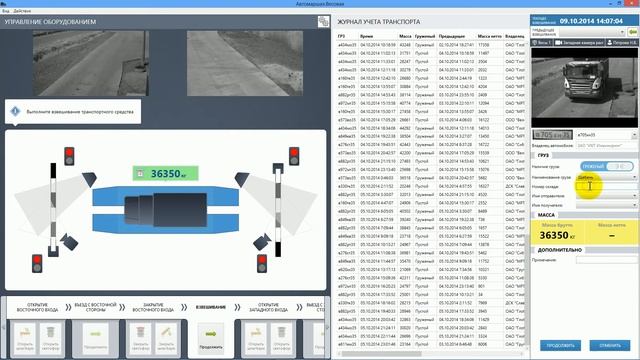The height and width of the screenshot is (360, 640).
Task: Select the upper-right surveillance camera icon
Action: point(242,179)
